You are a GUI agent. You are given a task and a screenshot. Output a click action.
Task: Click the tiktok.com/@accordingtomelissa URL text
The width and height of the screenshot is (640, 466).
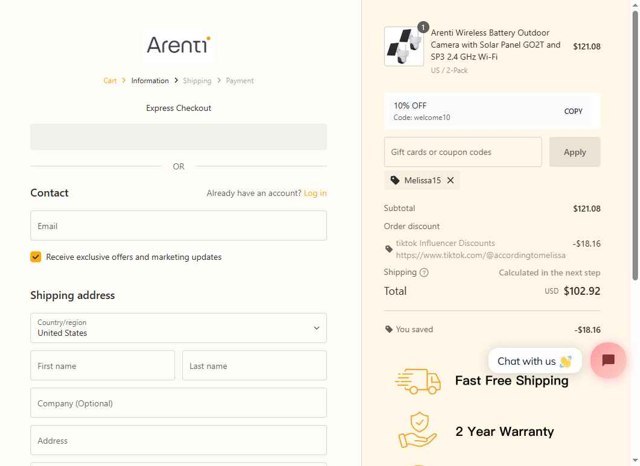[x=480, y=255]
